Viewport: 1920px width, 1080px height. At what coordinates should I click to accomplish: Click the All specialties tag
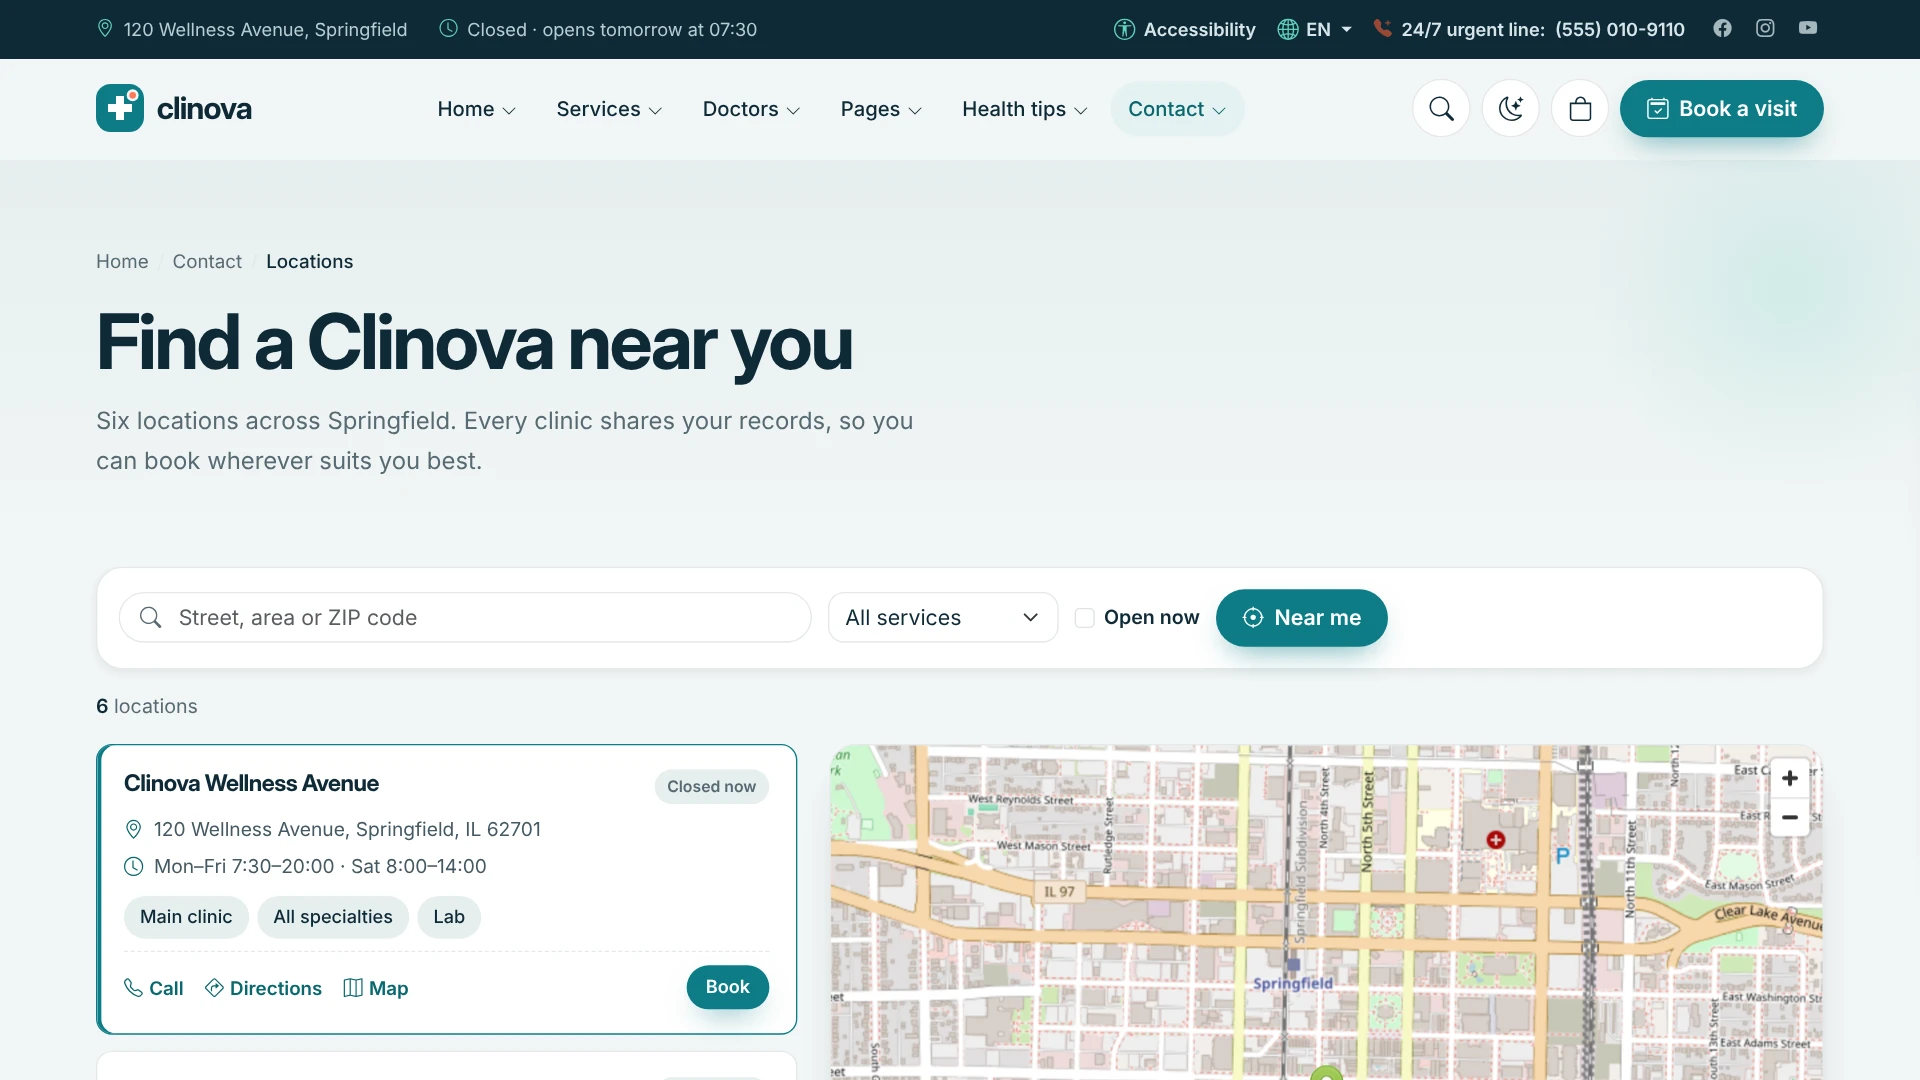point(333,917)
